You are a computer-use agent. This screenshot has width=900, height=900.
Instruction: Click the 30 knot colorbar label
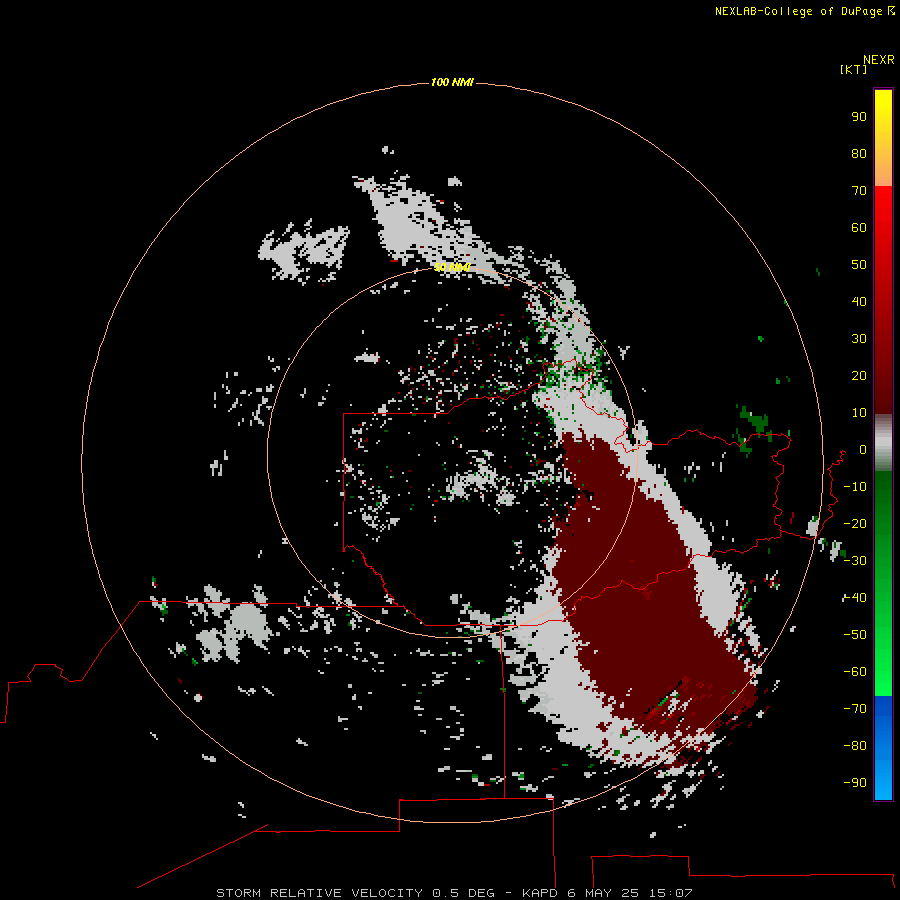(859, 338)
